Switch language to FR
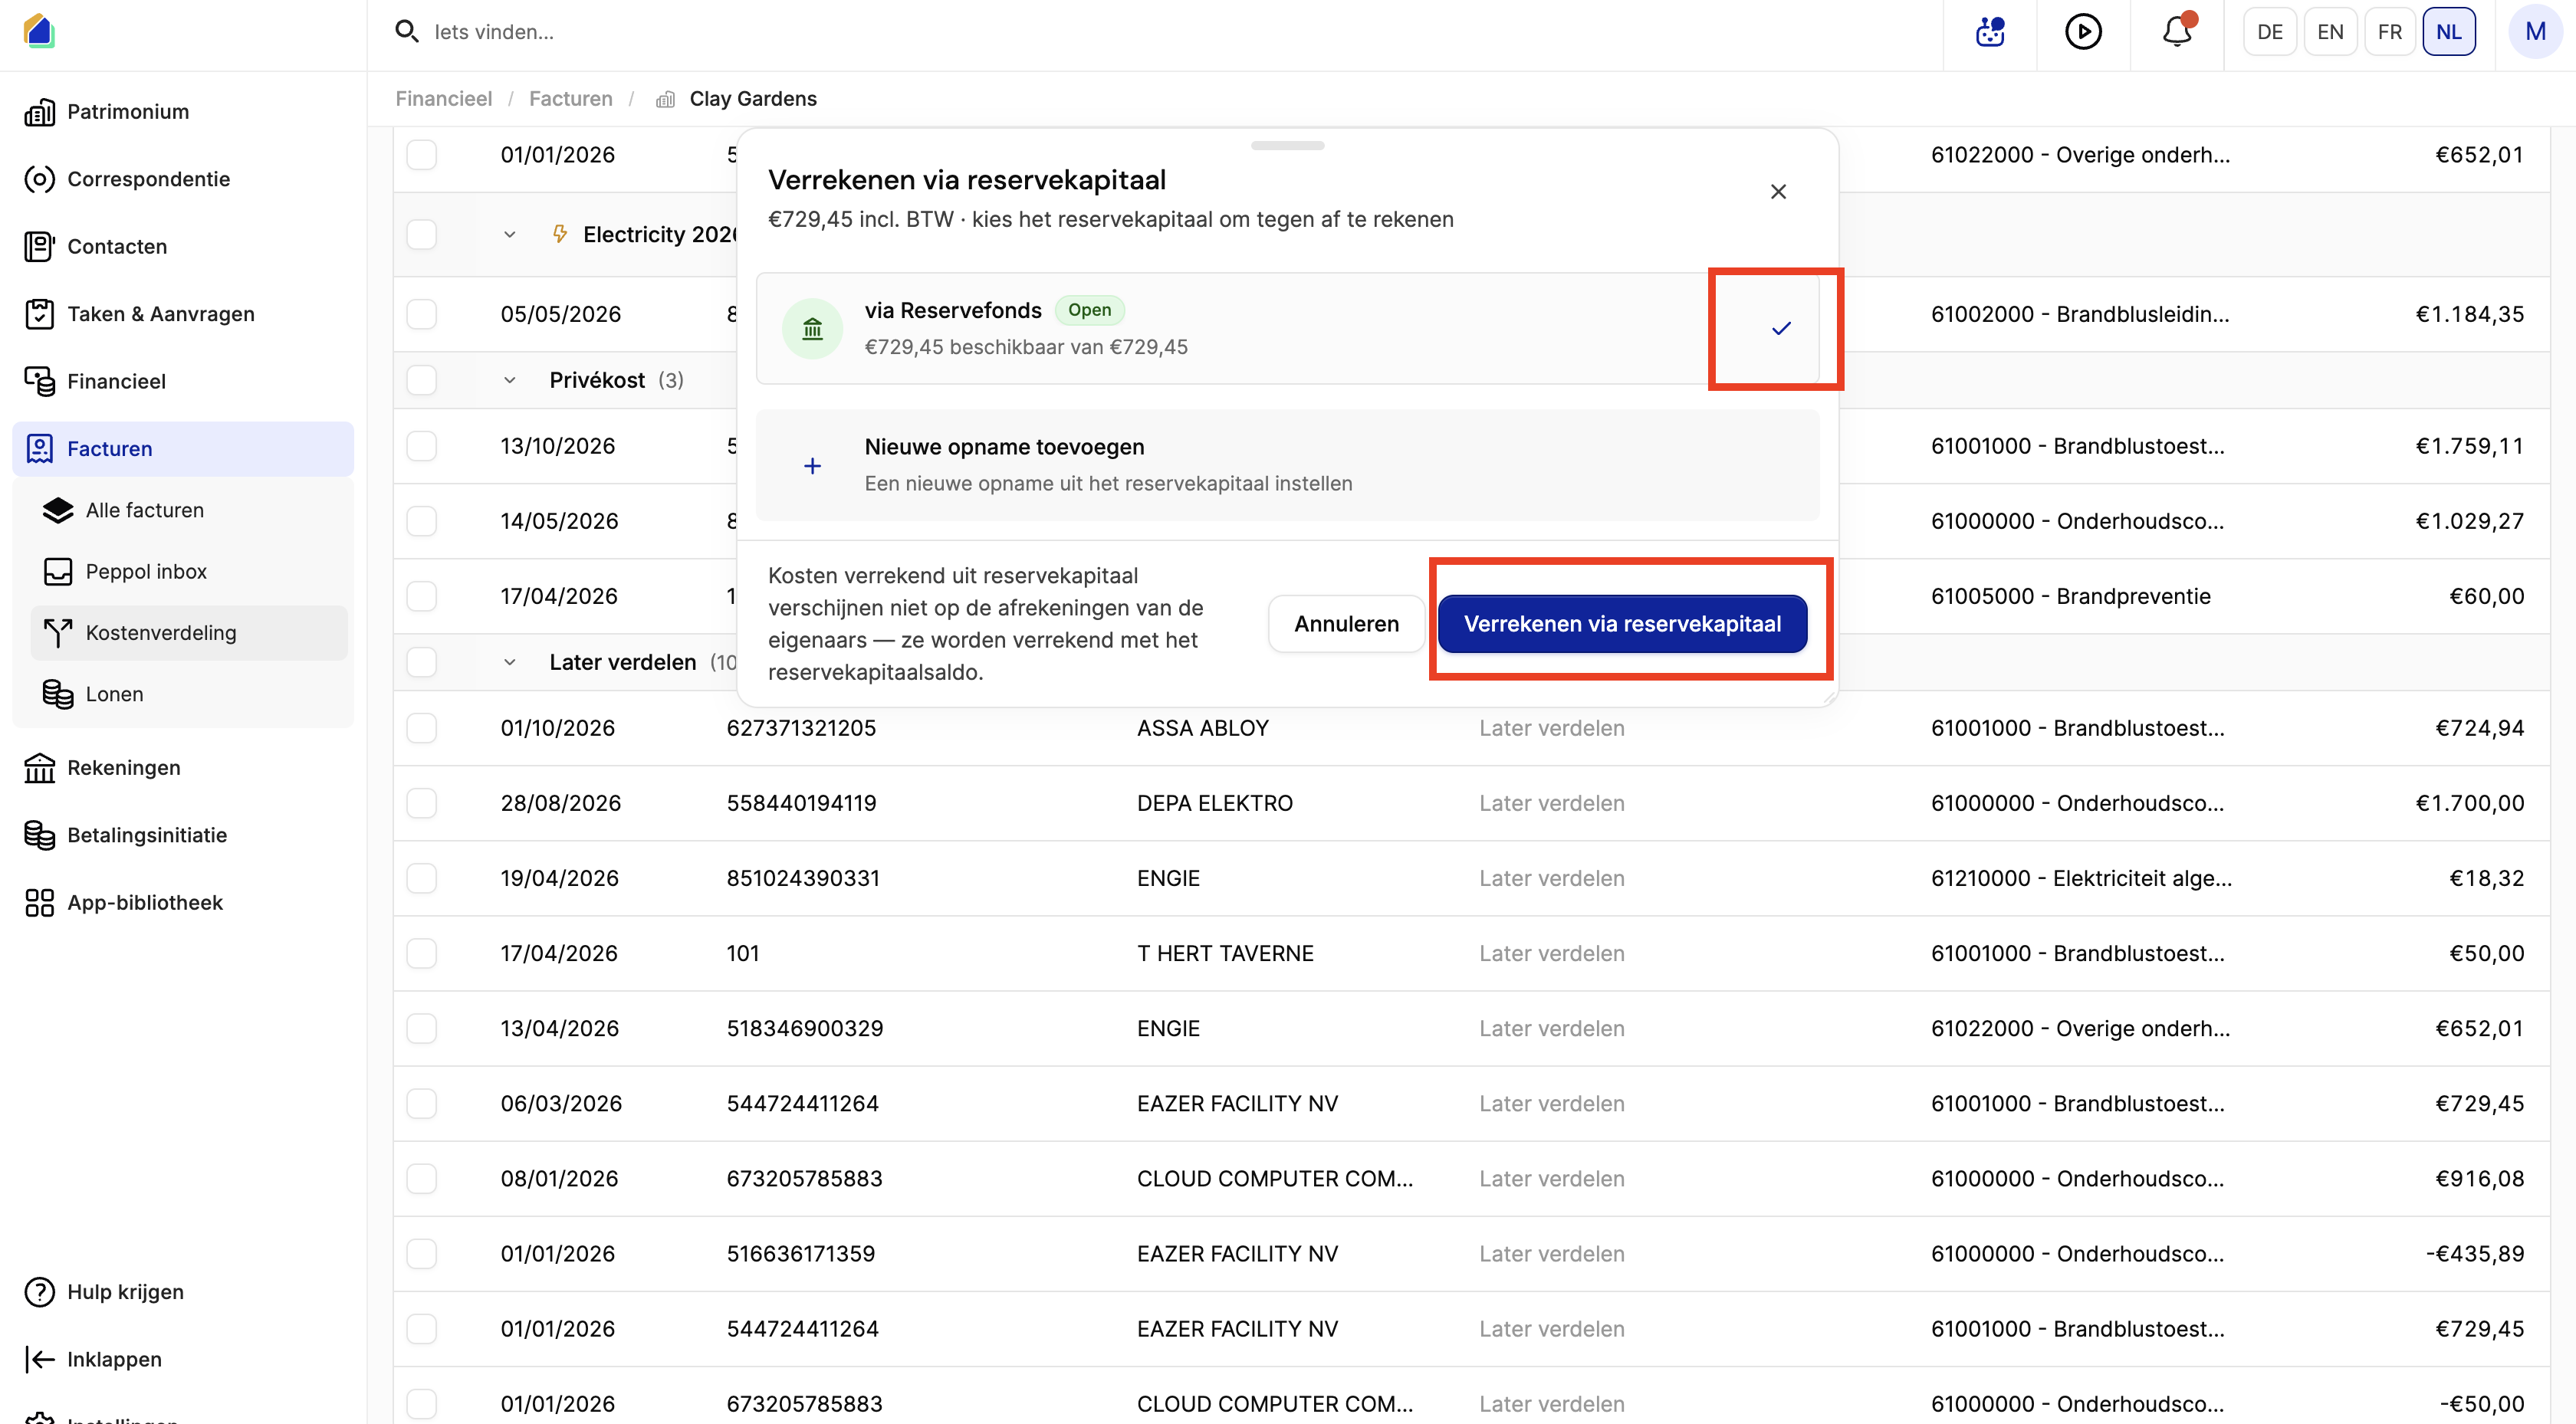Screen dimensions: 2576x1424 (x=2389, y=32)
